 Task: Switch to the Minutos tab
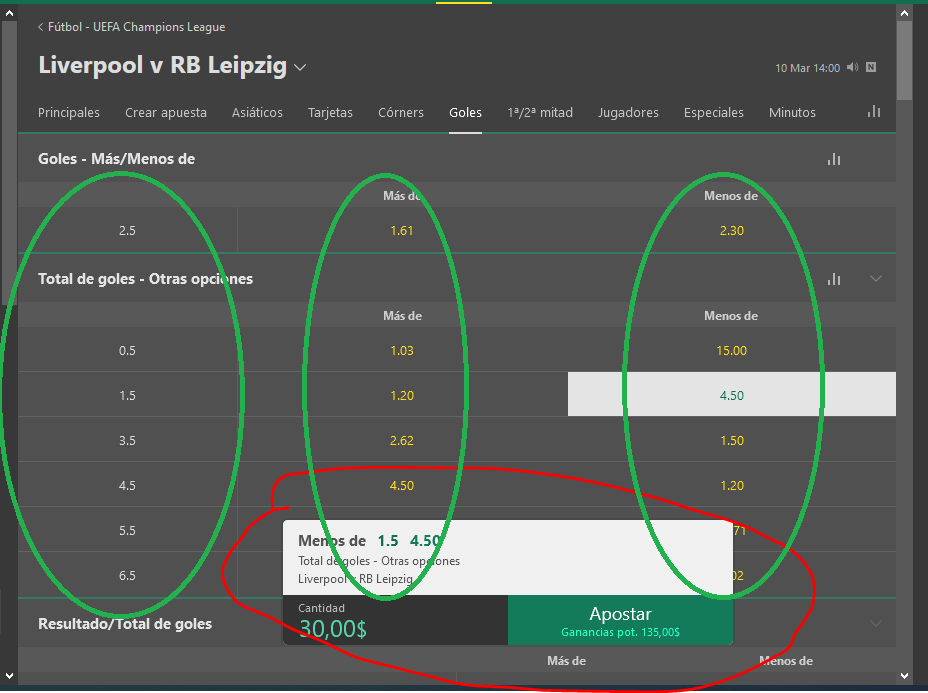tap(792, 112)
